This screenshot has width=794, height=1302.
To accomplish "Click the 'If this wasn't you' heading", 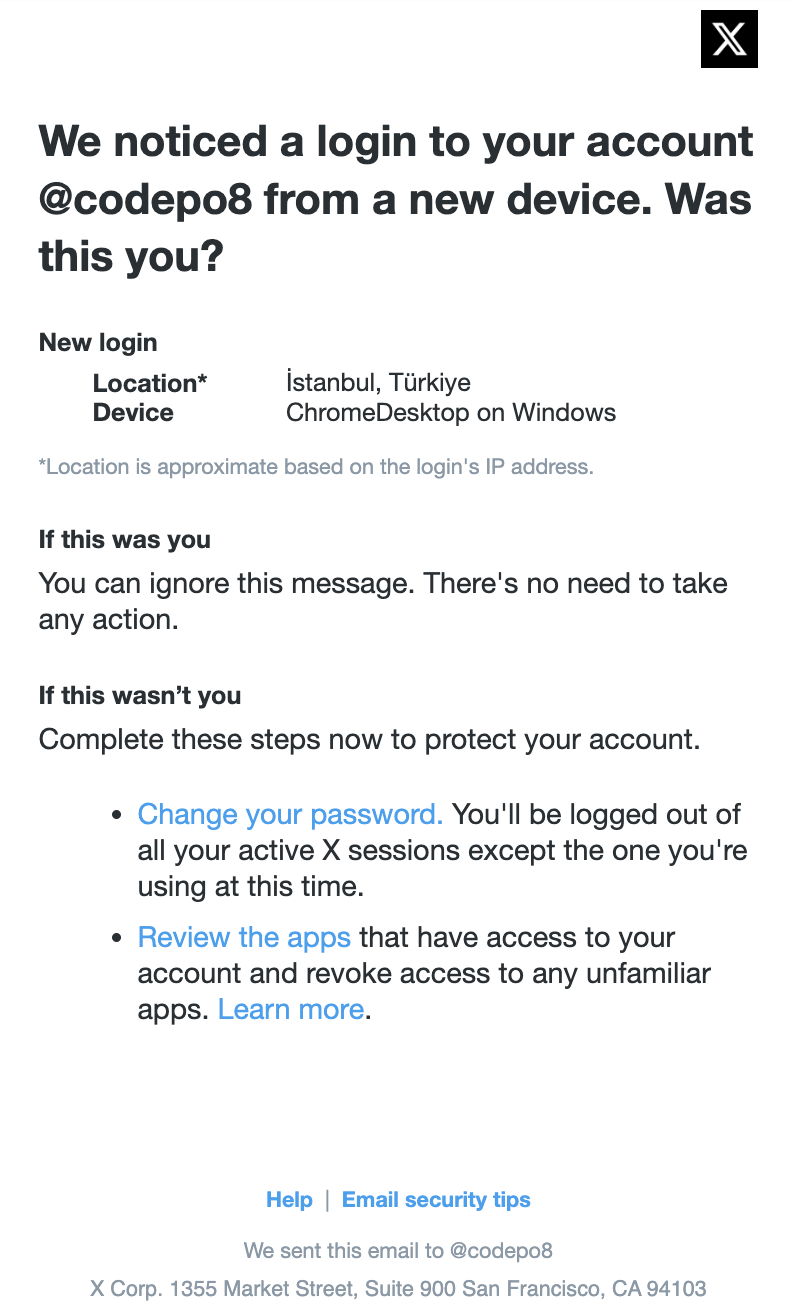I will 140,696.
